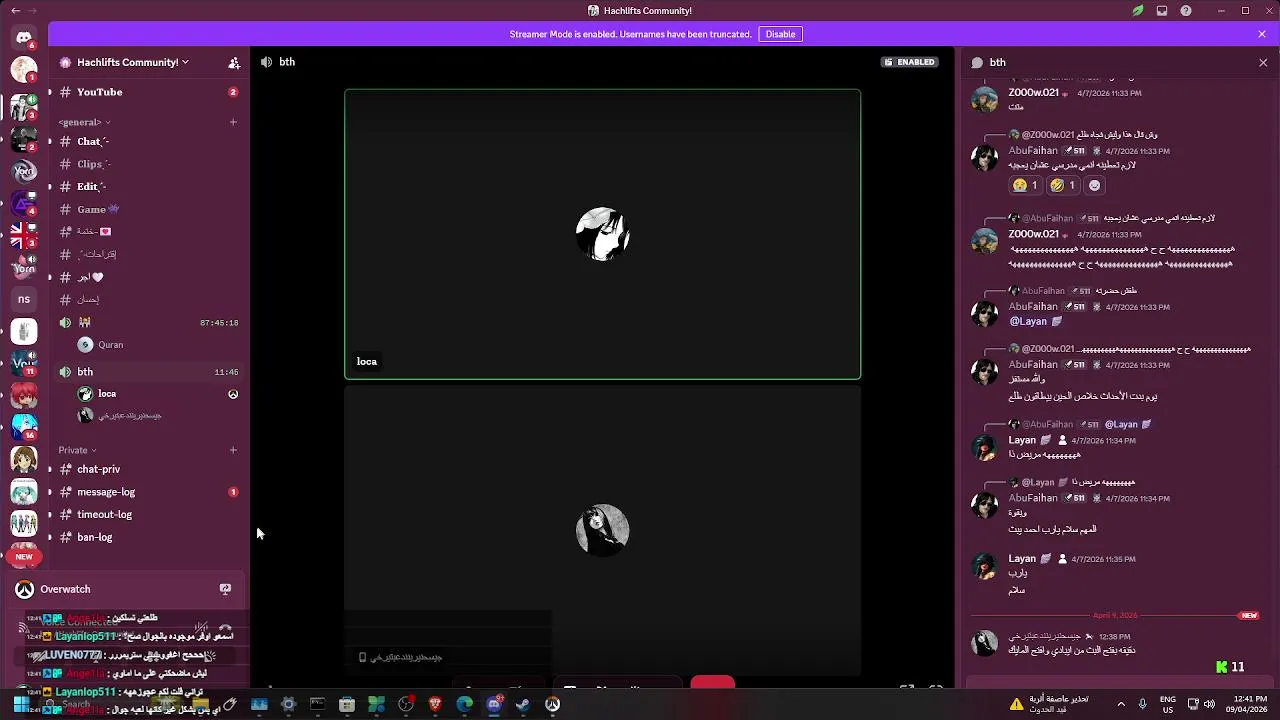Collapse the Private channel category
1280x720 pixels.
coord(77,450)
